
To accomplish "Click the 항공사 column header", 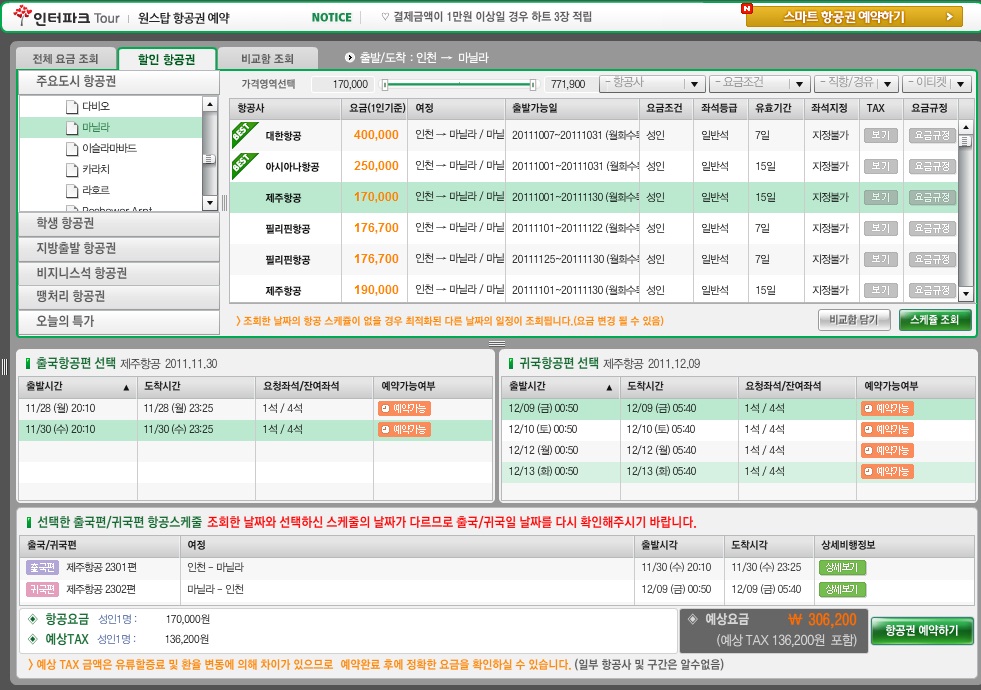I will 285,108.
